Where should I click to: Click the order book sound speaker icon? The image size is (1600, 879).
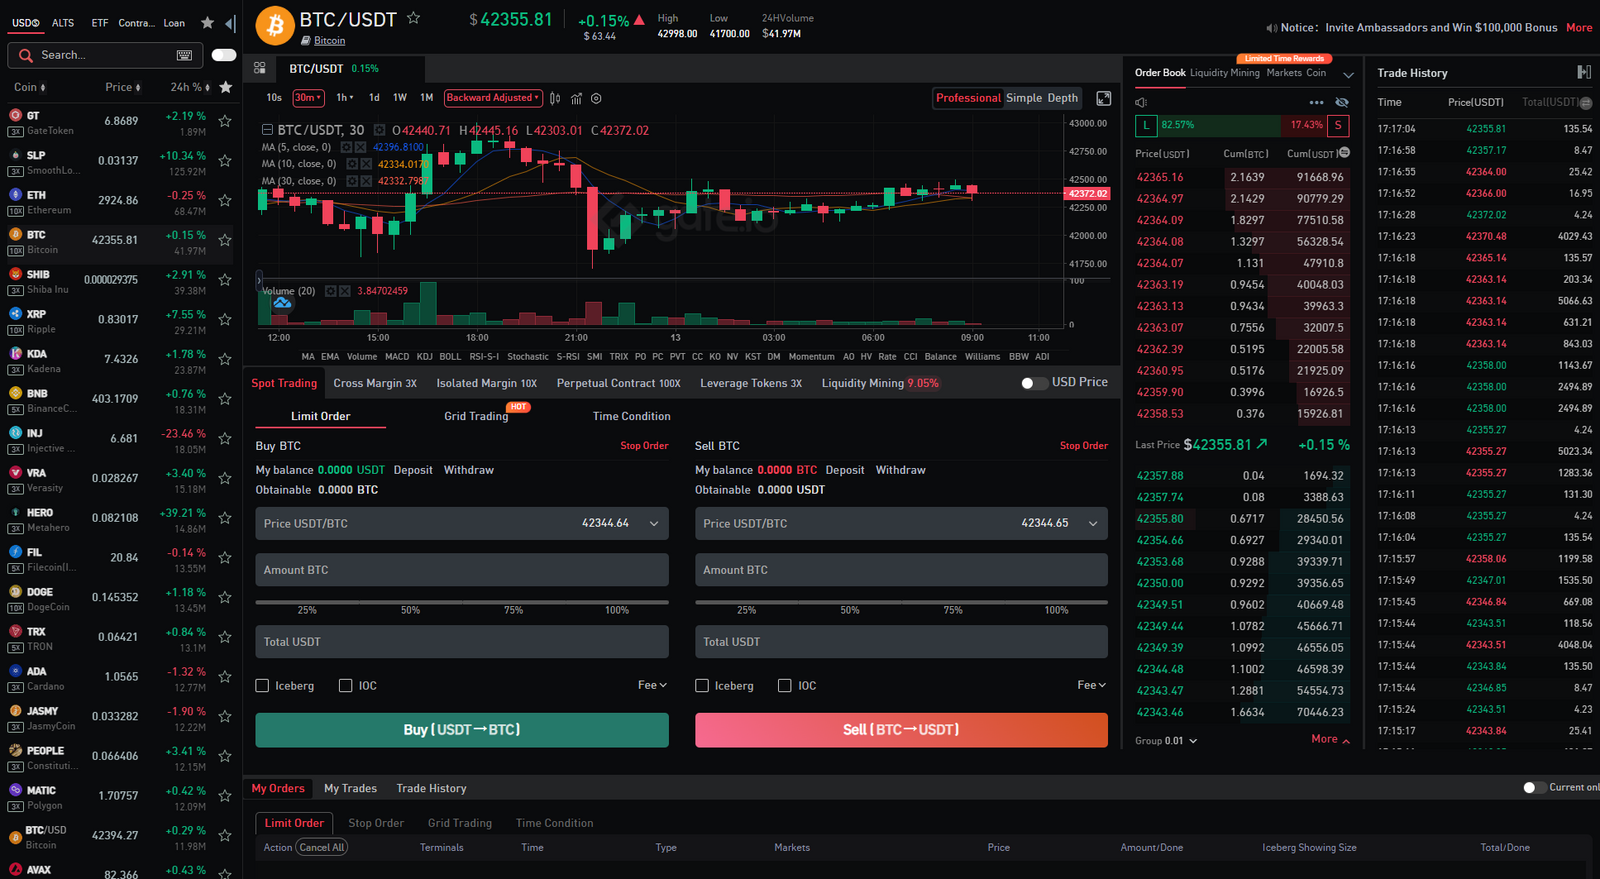click(x=1141, y=102)
